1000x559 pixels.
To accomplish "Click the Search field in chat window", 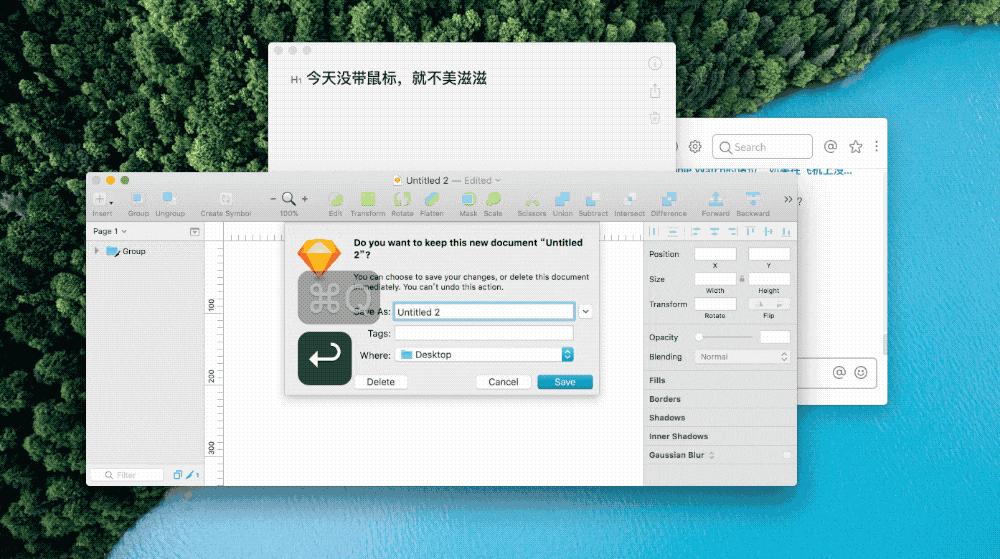I will tap(762, 147).
